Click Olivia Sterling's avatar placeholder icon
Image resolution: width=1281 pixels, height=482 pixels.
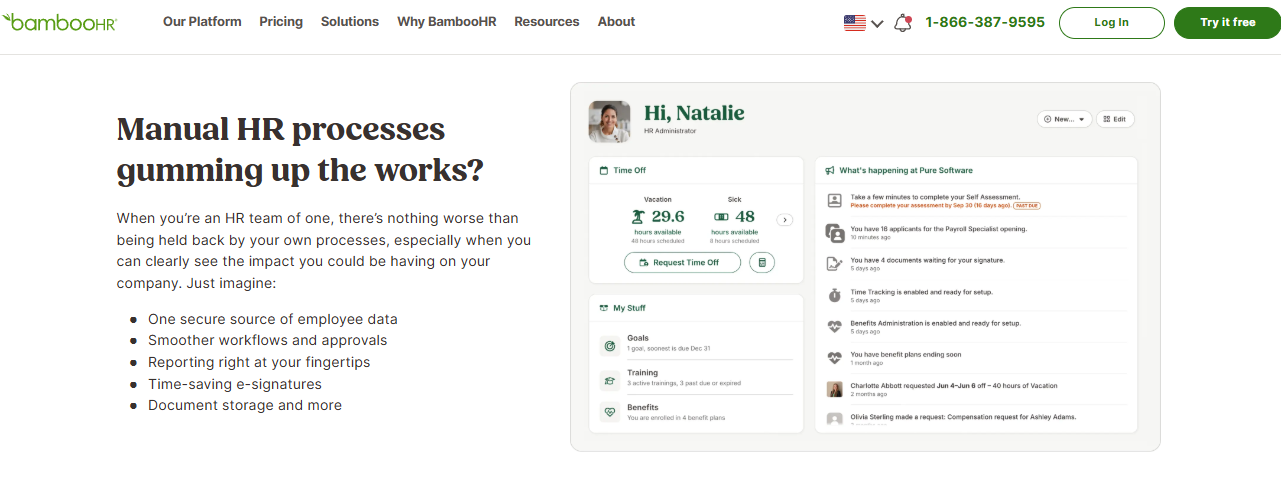click(x=835, y=419)
